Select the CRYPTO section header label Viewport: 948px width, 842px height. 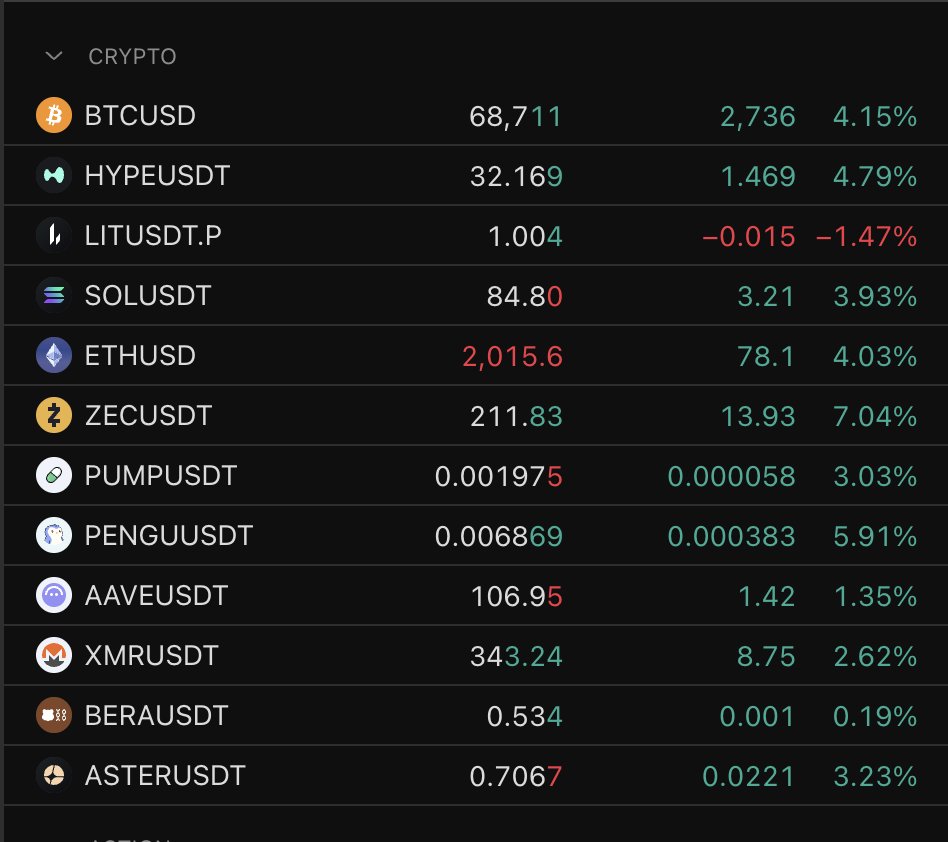pyautogui.click(x=132, y=56)
